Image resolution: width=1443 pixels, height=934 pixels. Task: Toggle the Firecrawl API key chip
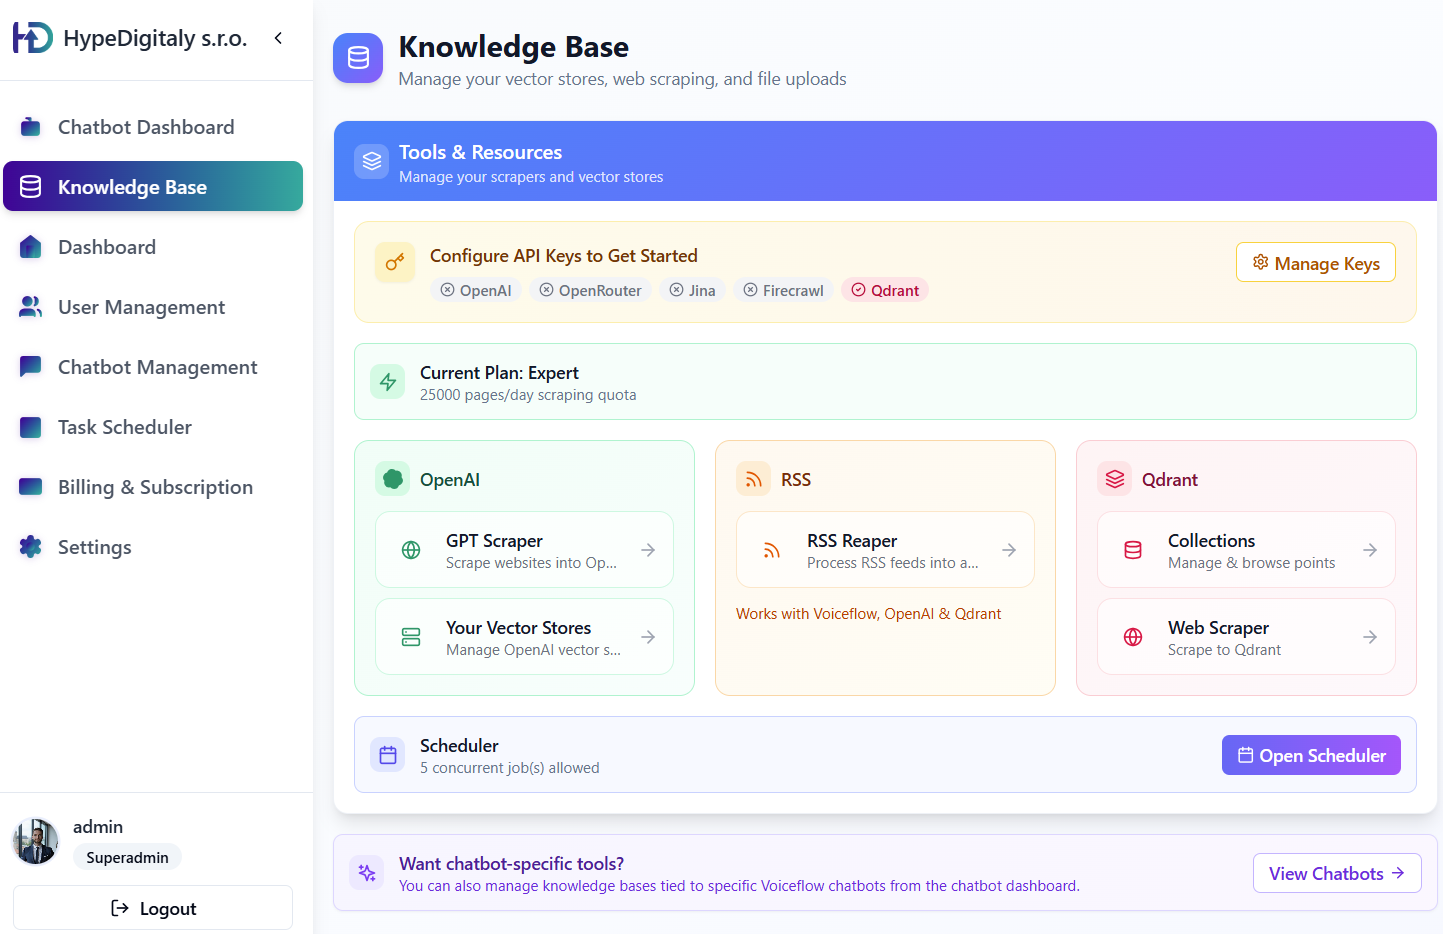[783, 290]
